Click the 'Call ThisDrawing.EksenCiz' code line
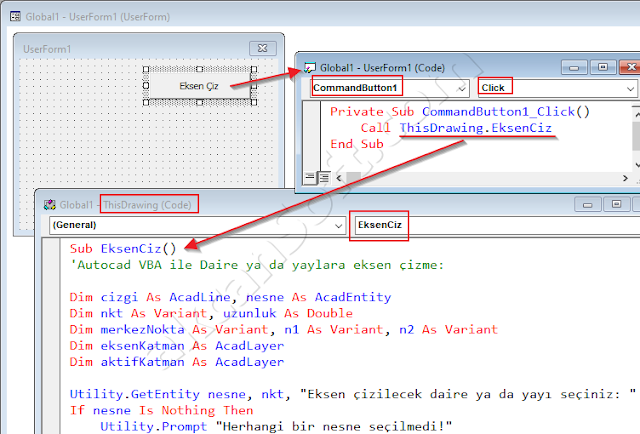The image size is (640, 434). (x=456, y=128)
